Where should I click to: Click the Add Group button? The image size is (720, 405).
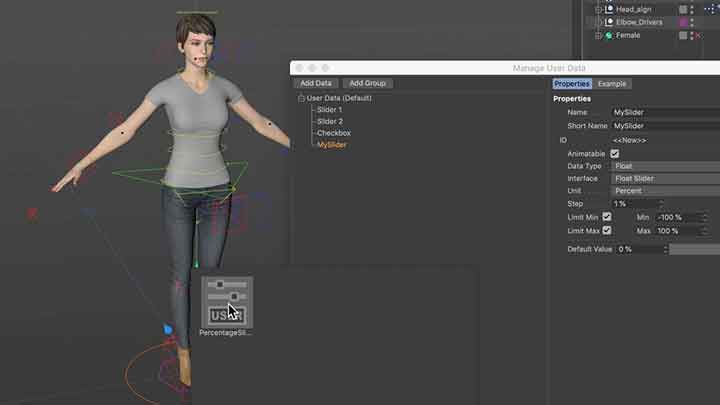367,83
